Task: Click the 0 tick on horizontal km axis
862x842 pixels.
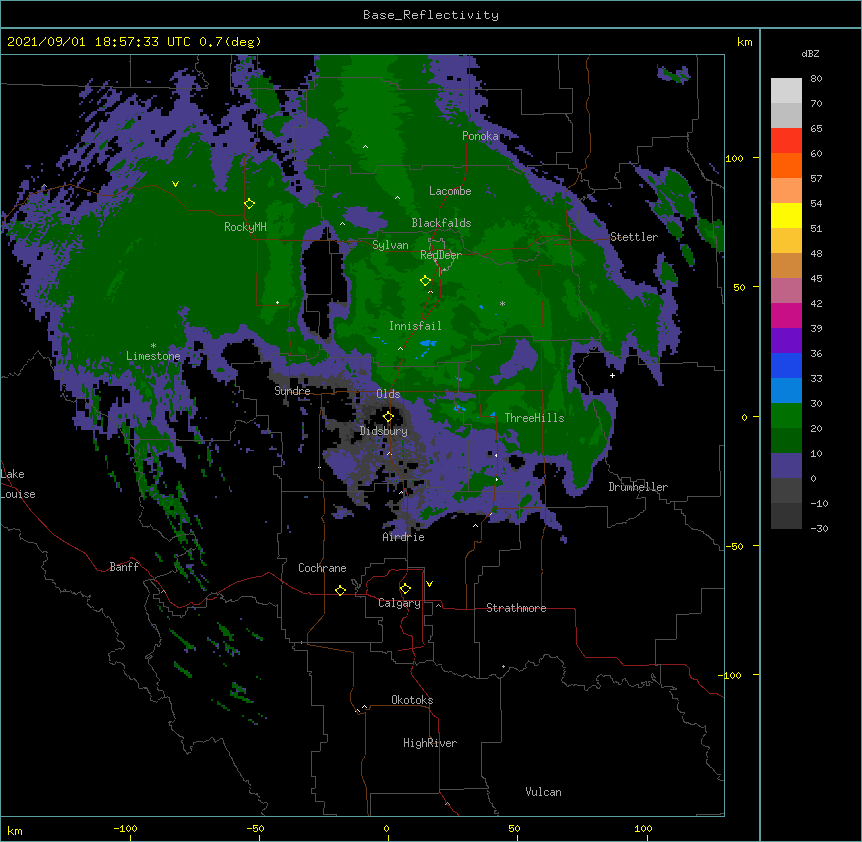Action: (x=386, y=829)
